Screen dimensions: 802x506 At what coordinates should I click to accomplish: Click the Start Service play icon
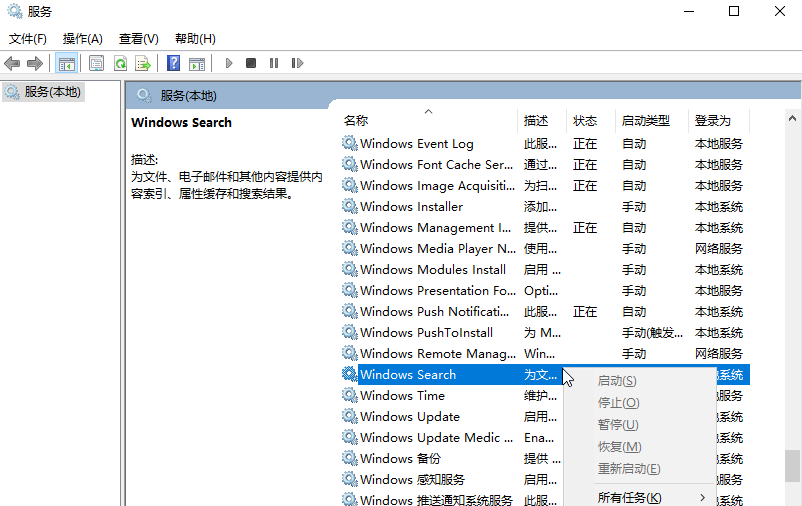pyautogui.click(x=229, y=64)
